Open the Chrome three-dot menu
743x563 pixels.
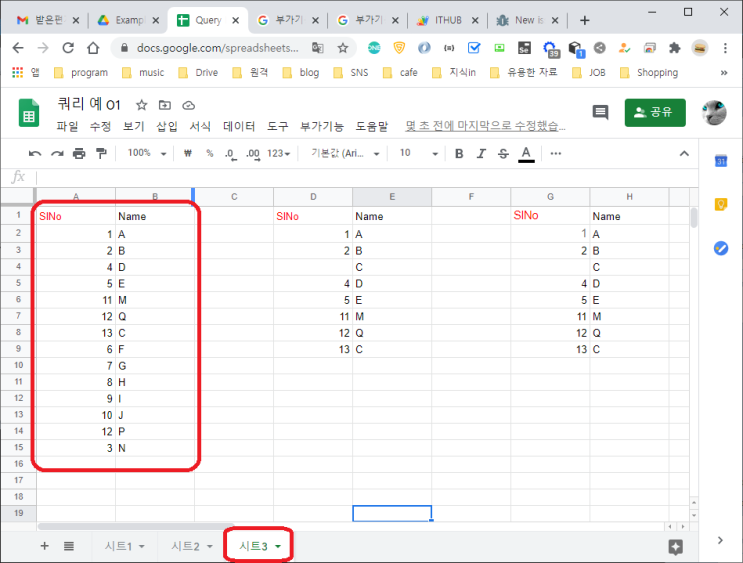(x=725, y=48)
